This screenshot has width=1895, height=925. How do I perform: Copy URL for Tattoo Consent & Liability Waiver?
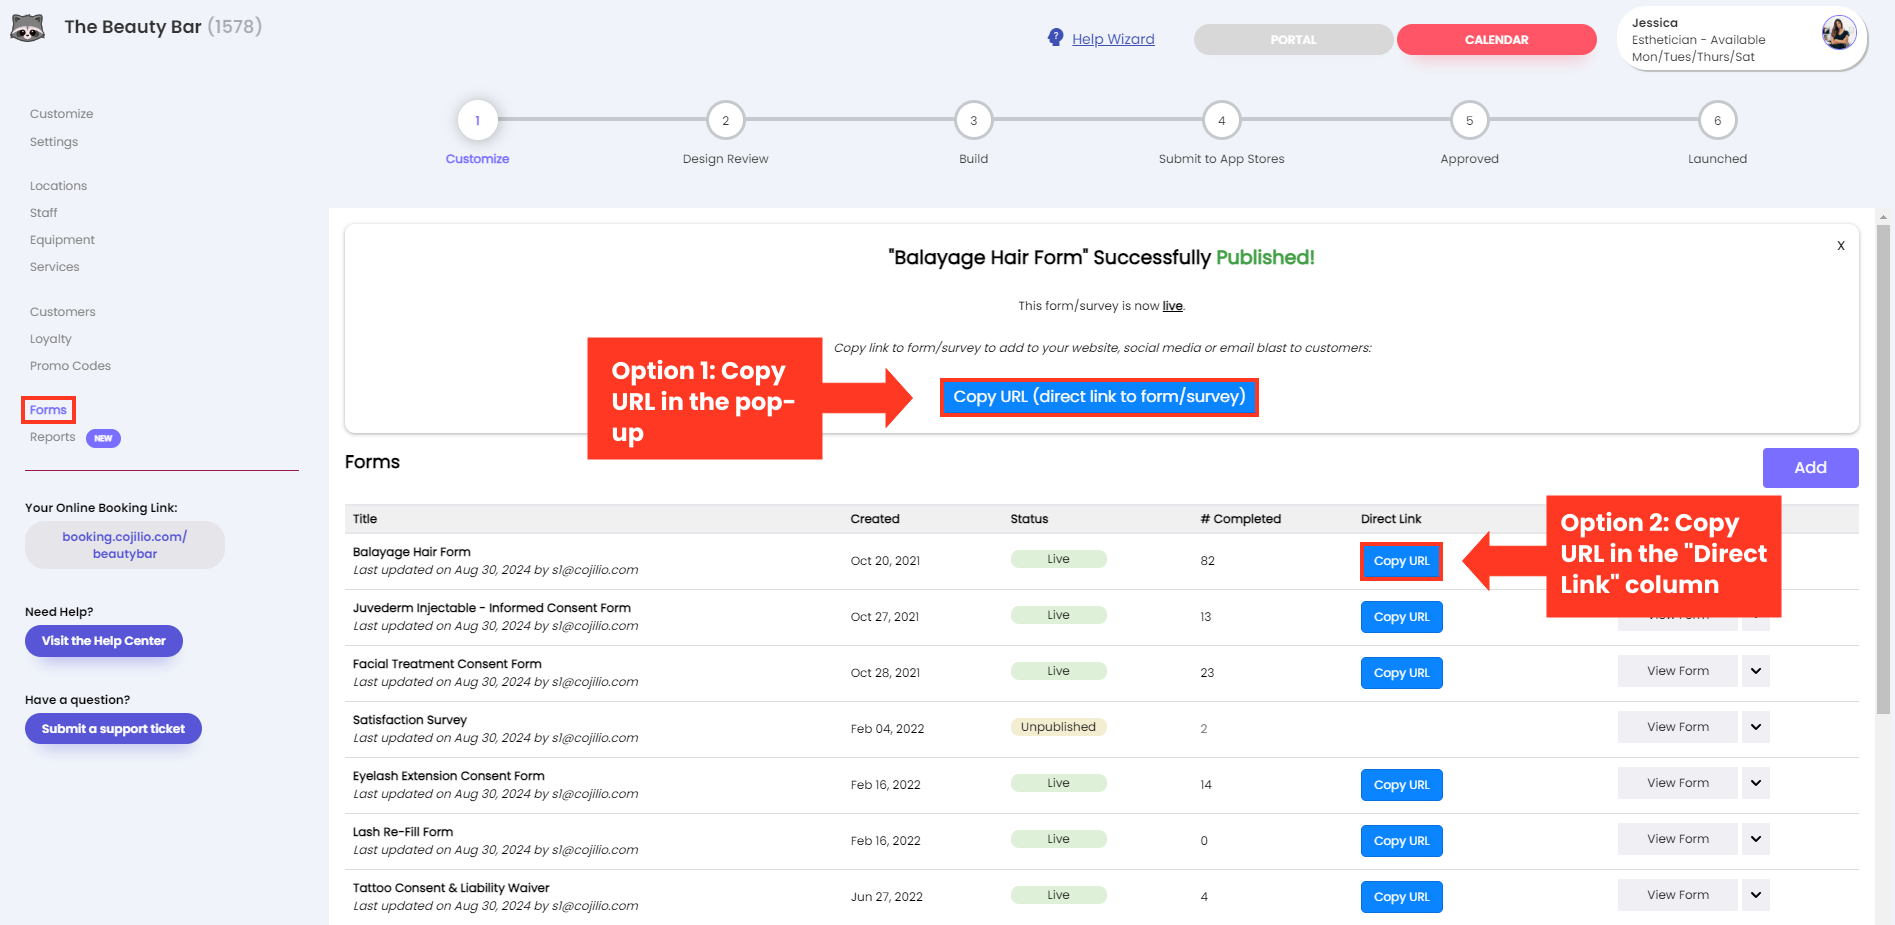pyautogui.click(x=1401, y=897)
